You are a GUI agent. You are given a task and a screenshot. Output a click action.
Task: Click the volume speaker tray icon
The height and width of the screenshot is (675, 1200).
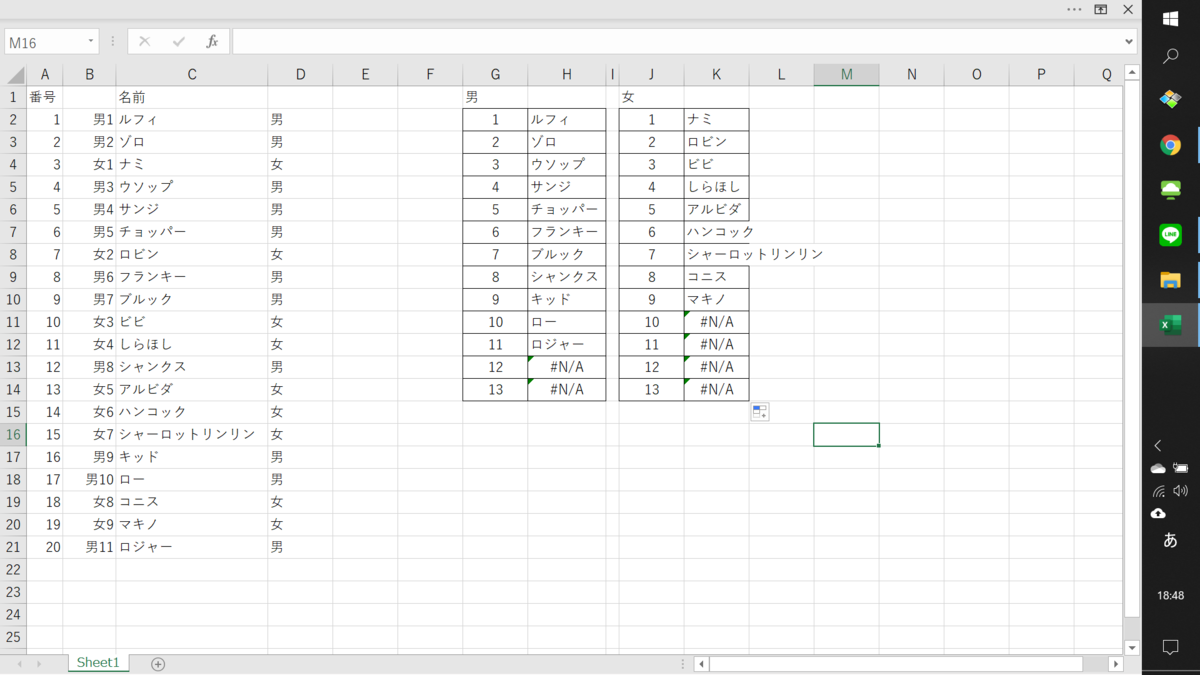point(1181,491)
